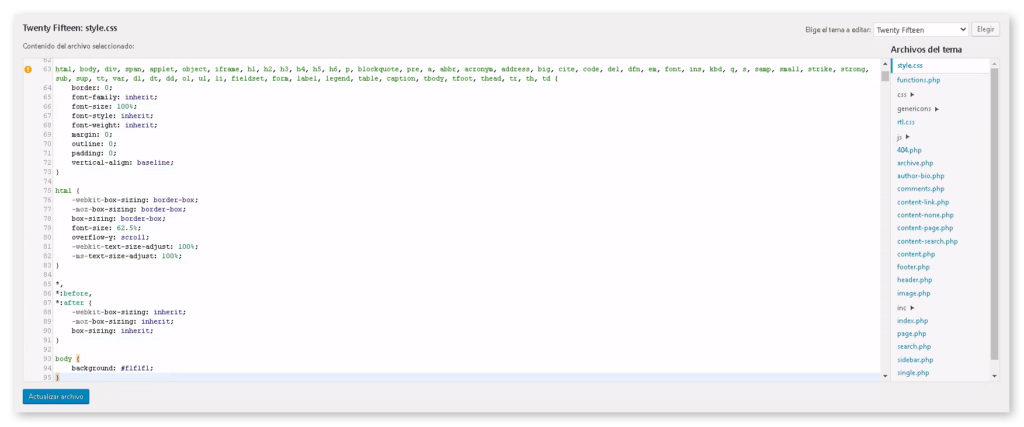Open content-none.php file
This screenshot has width=1024, height=427.
925,215
